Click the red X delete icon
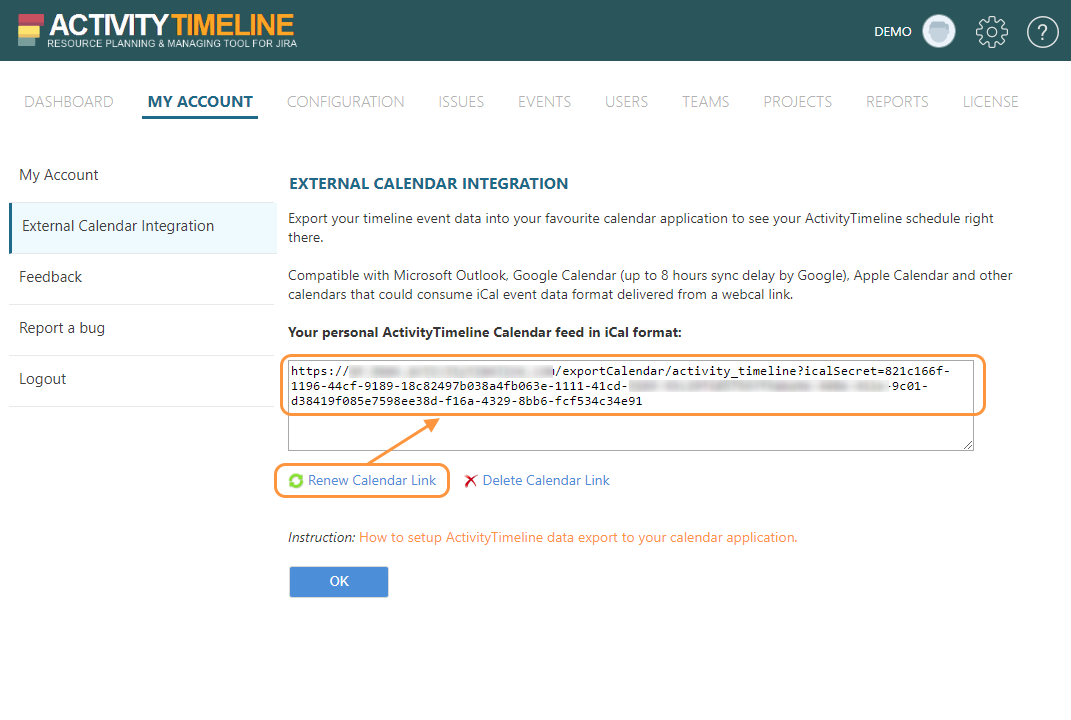Screen dimensions: 1071x720 point(471,481)
